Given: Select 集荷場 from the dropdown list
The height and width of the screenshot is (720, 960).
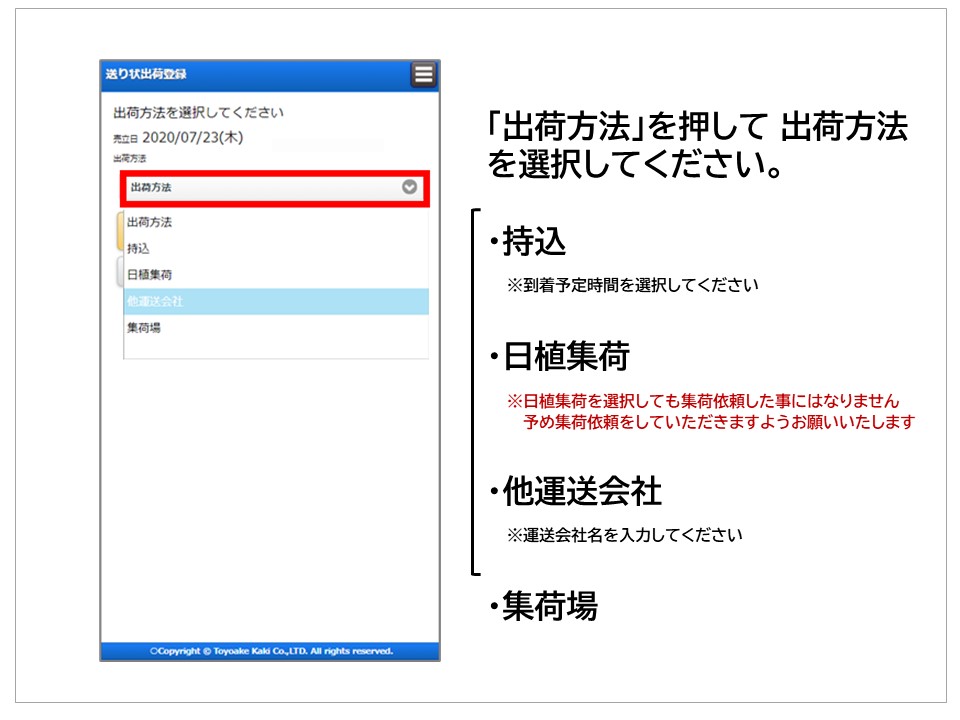Looking at the screenshot, I should point(144,328).
